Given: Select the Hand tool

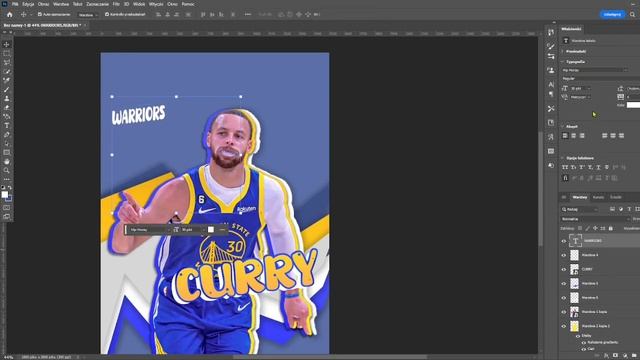Looking at the screenshot, I should (7, 162).
